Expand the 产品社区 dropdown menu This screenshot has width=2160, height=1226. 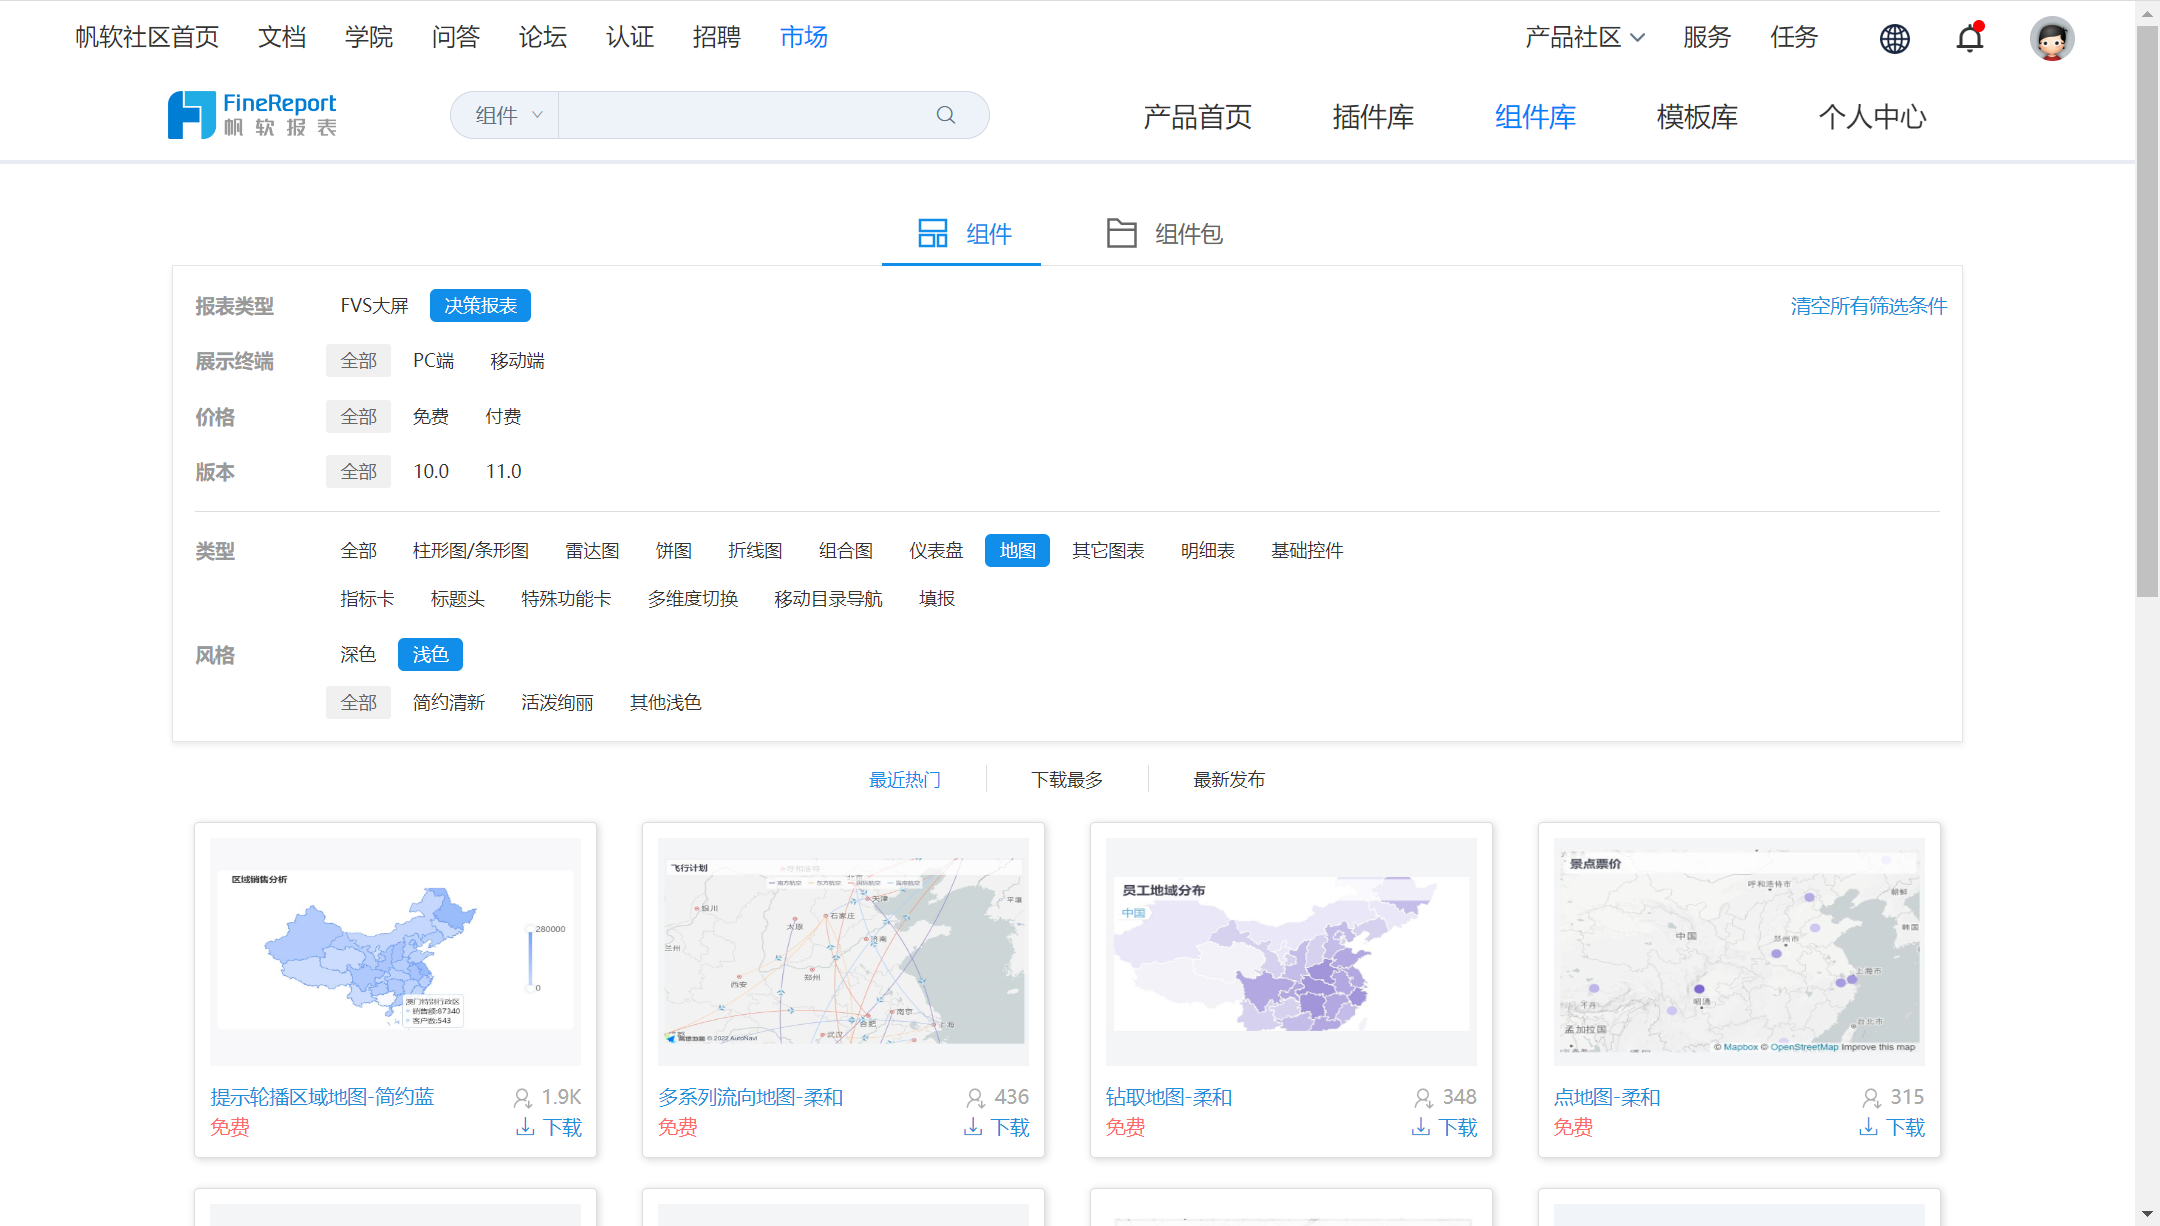pos(1584,38)
